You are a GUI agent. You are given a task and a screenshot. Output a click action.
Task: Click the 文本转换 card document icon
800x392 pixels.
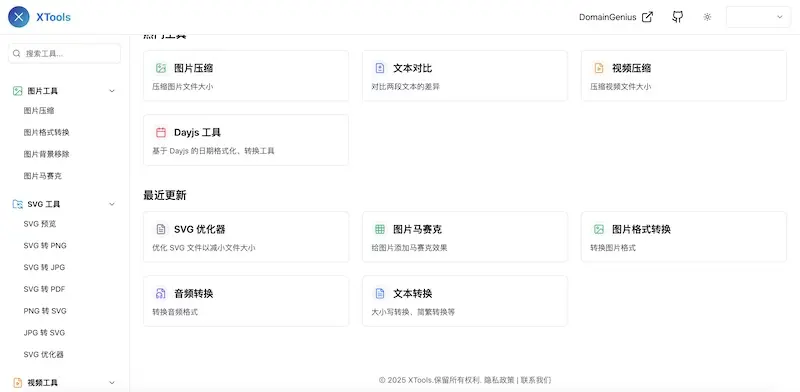pos(380,293)
